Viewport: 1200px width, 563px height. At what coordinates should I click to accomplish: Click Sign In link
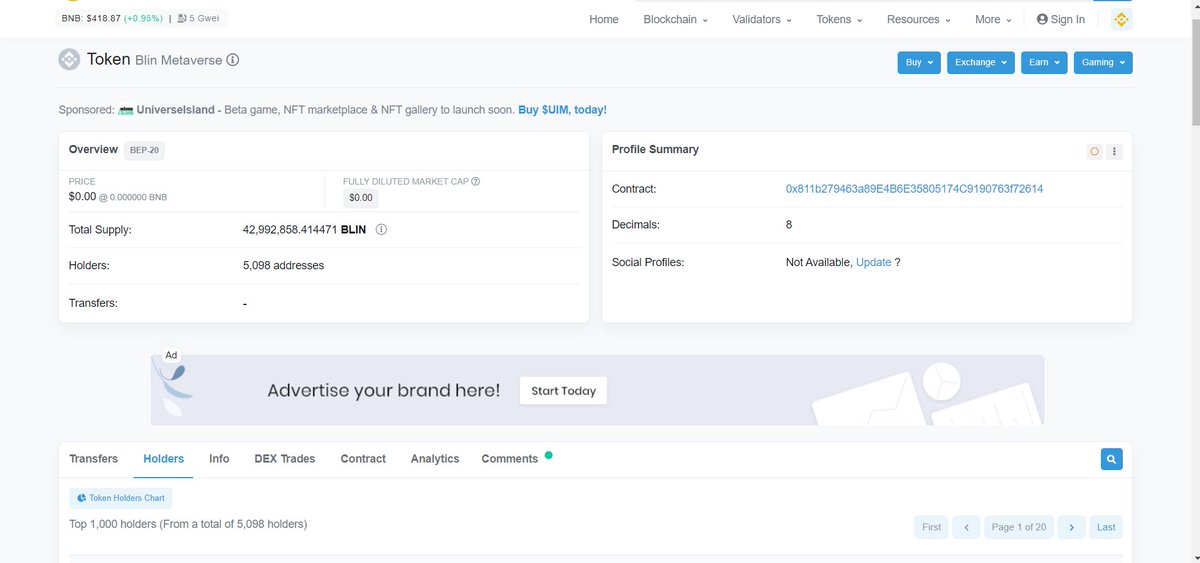pos(1061,19)
